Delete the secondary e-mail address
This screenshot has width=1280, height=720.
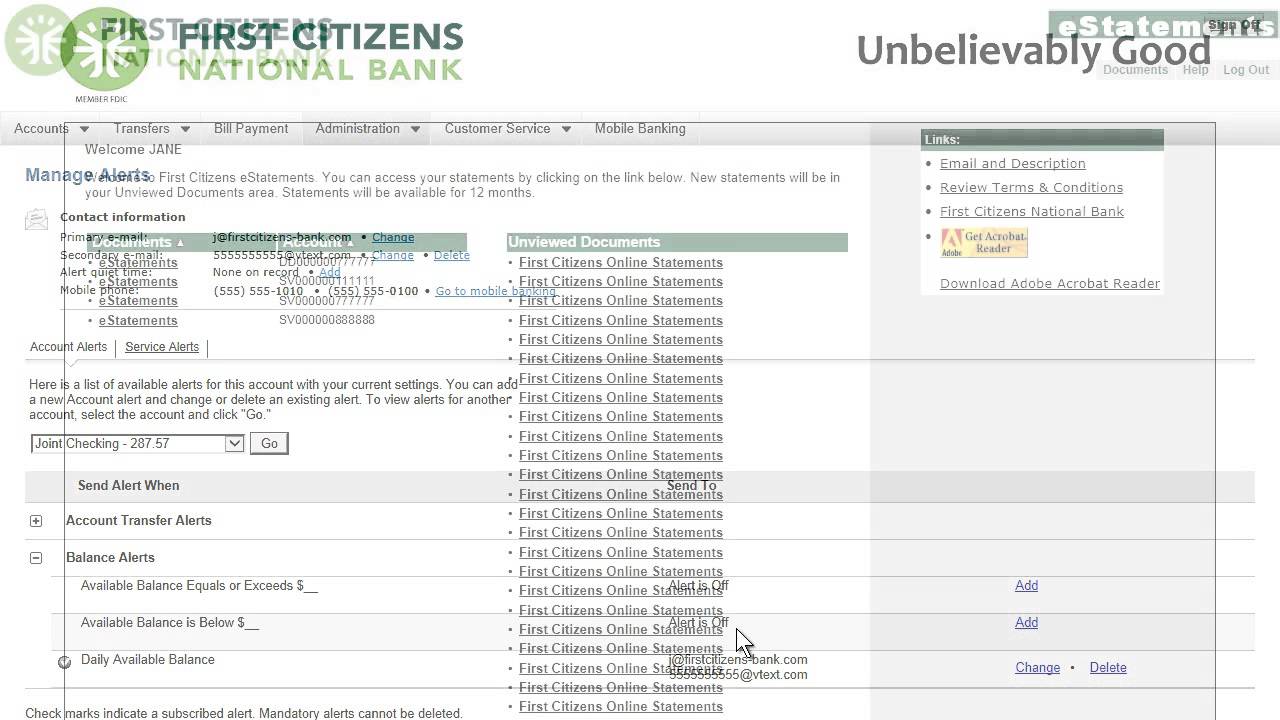[451, 255]
